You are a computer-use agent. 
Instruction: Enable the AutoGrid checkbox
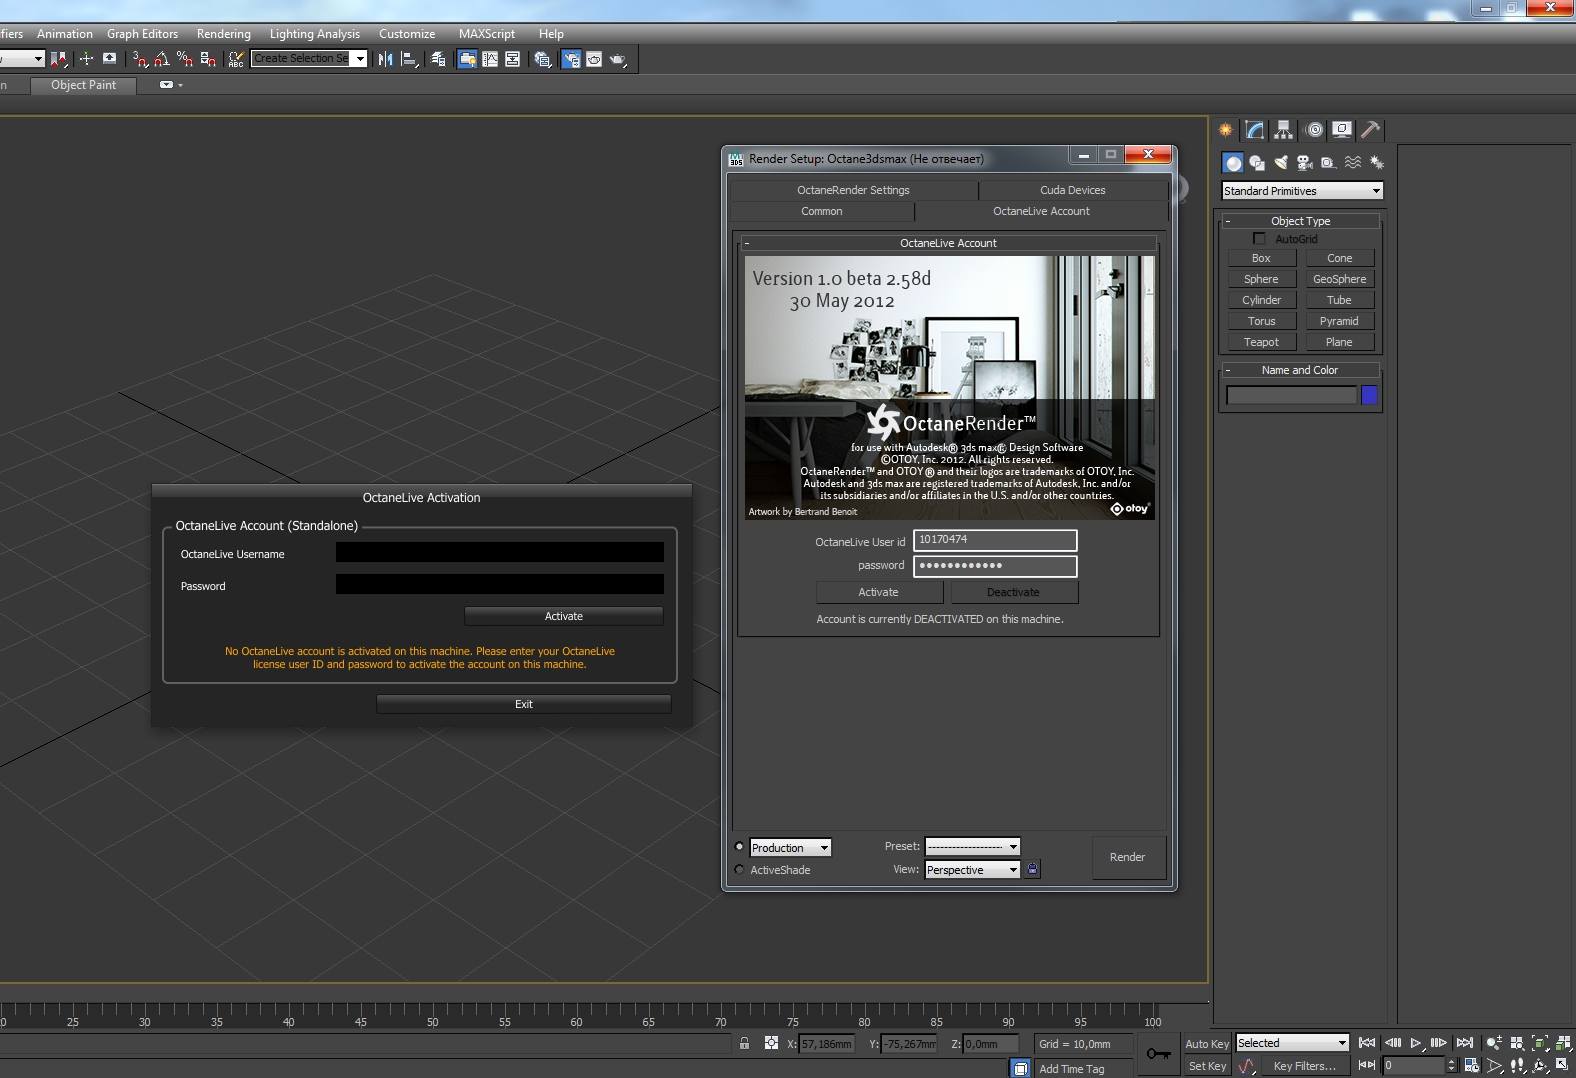pos(1259,239)
